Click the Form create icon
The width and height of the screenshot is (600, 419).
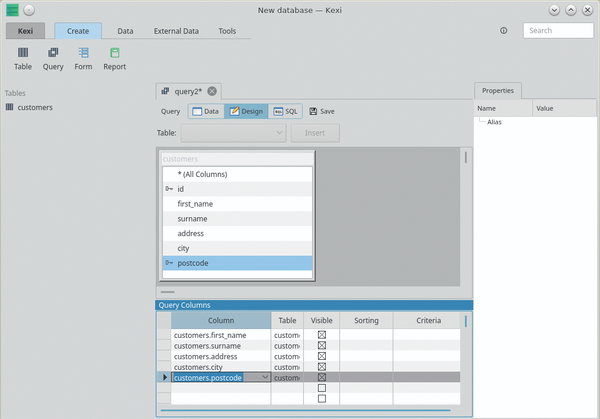click(83, 52)
